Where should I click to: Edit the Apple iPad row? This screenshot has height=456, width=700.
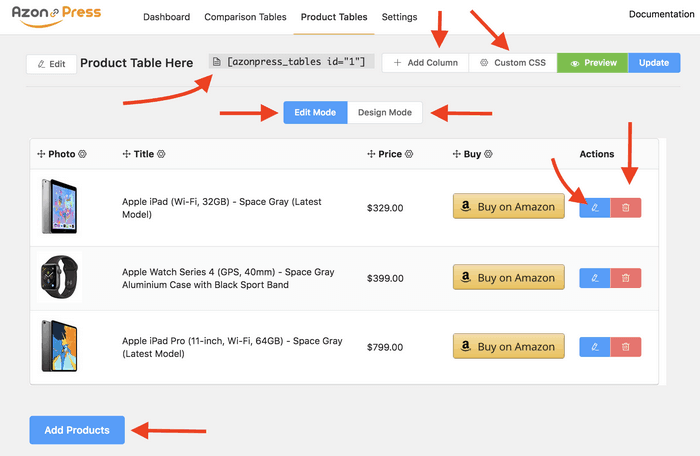pyautogui.click(x=595, y=208)
